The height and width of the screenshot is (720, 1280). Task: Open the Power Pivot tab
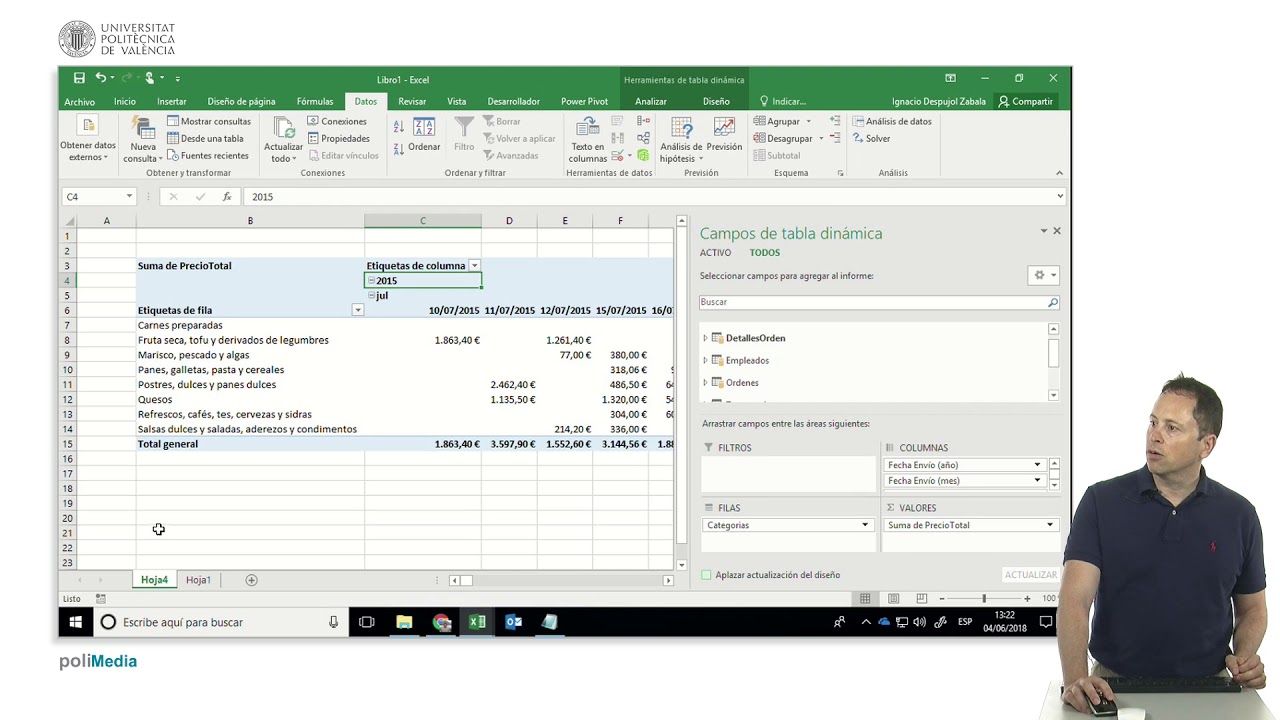coord(585,101)
